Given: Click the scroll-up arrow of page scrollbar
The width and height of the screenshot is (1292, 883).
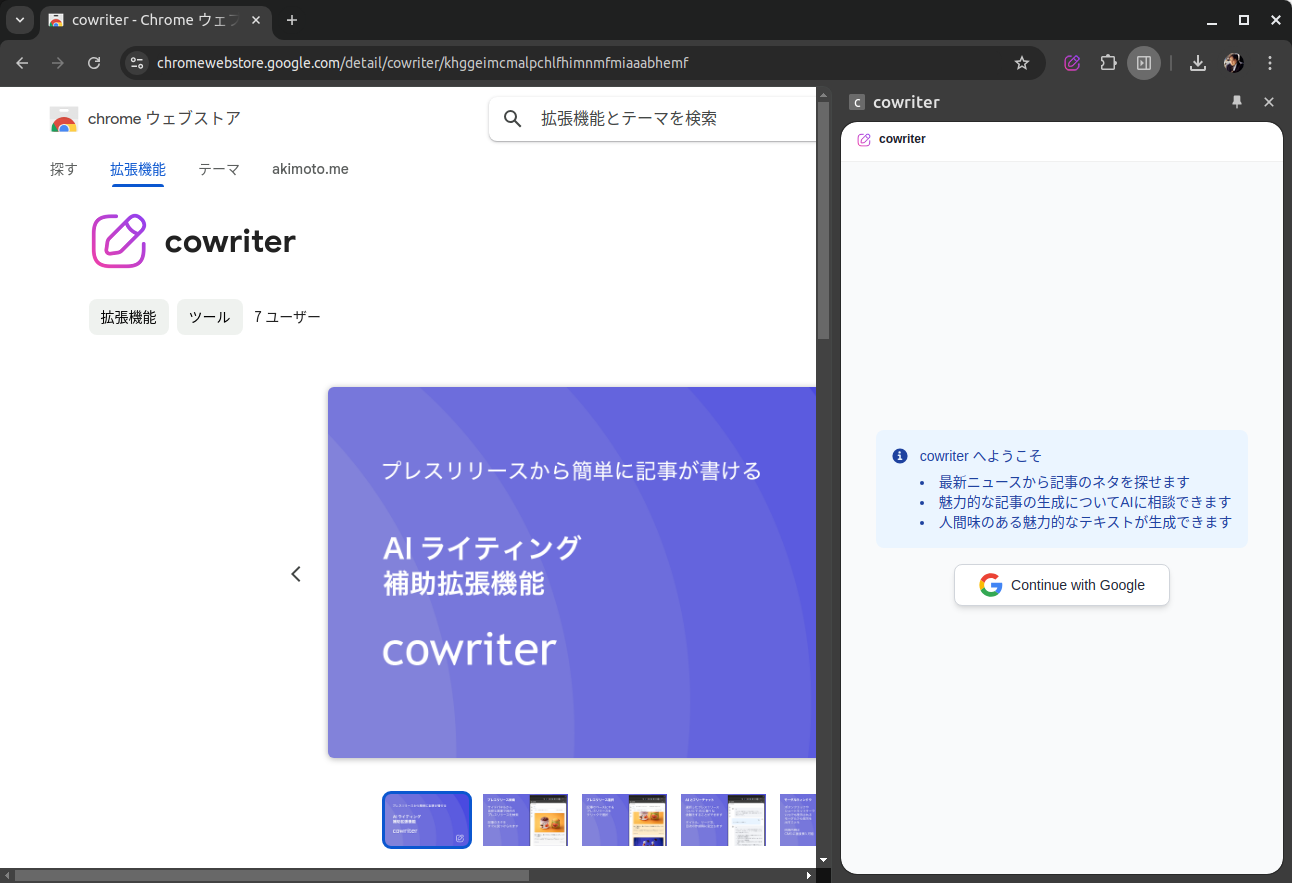Looking at the screenshot, I should [824, 95].
